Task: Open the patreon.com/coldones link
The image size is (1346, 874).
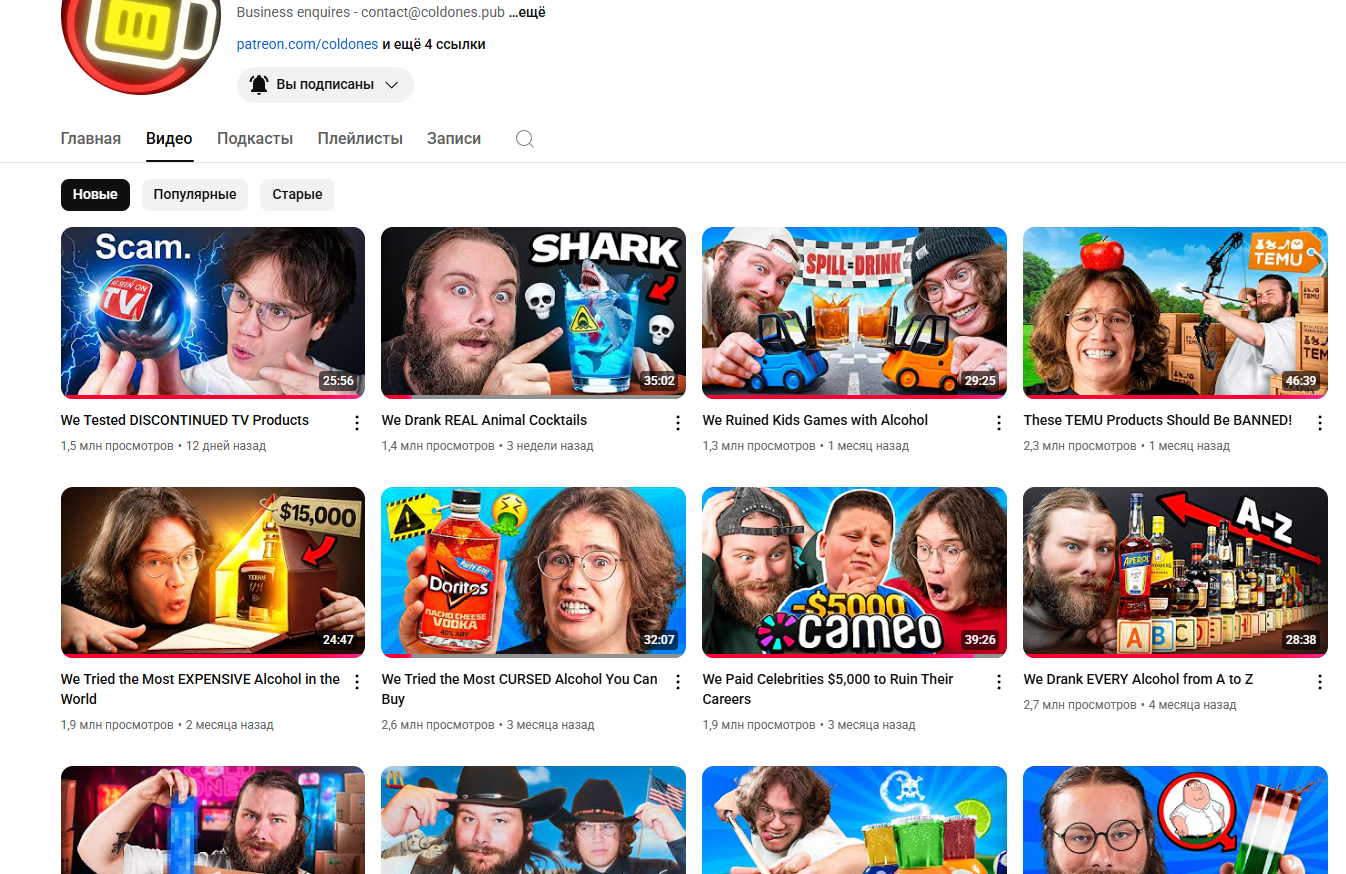Action: tap(307, 45)
